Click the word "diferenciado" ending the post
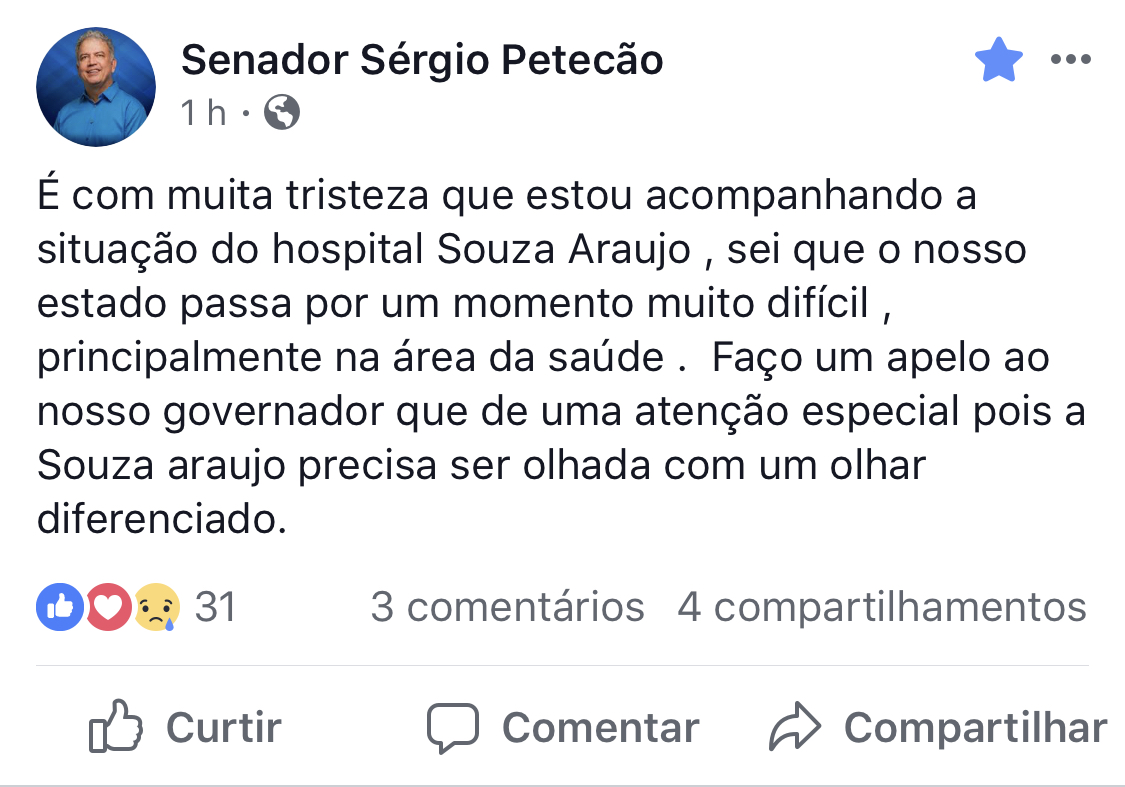The width and height of the screenshot is (1125, 787). click(160, 520)
